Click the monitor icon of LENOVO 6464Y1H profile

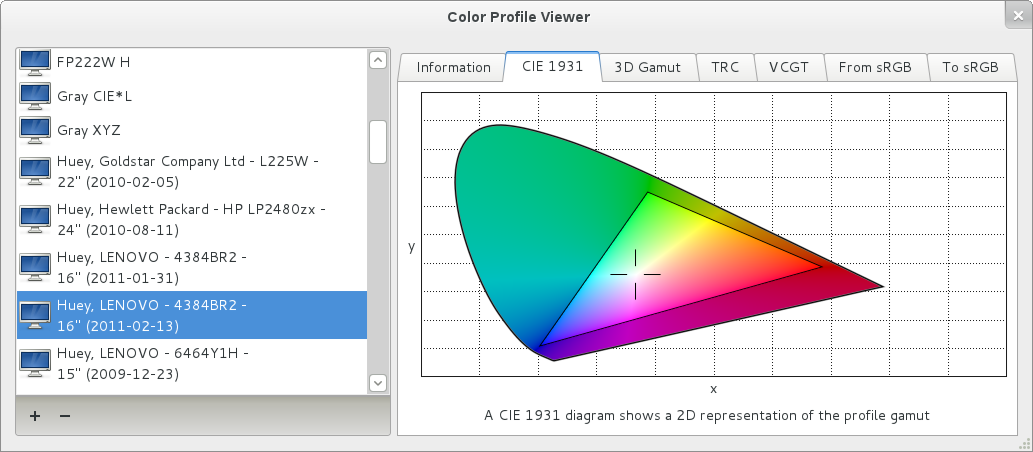coord(35,363)
